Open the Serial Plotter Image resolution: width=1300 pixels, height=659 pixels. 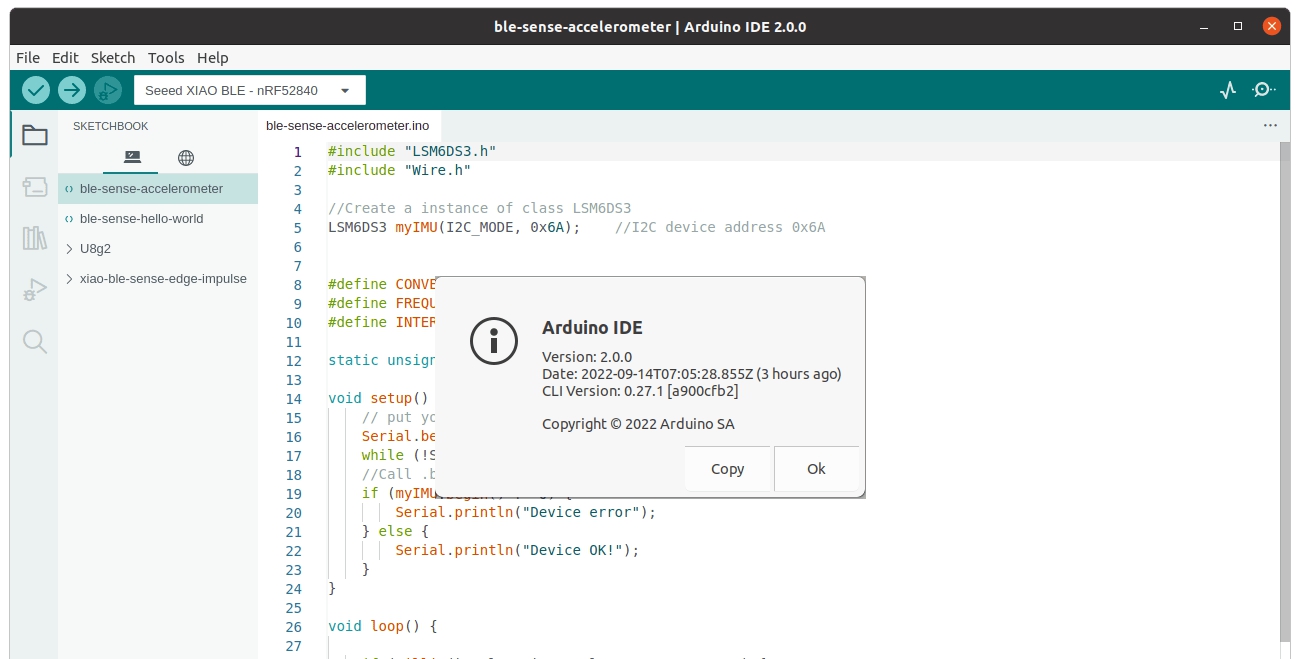[1227, 90]
